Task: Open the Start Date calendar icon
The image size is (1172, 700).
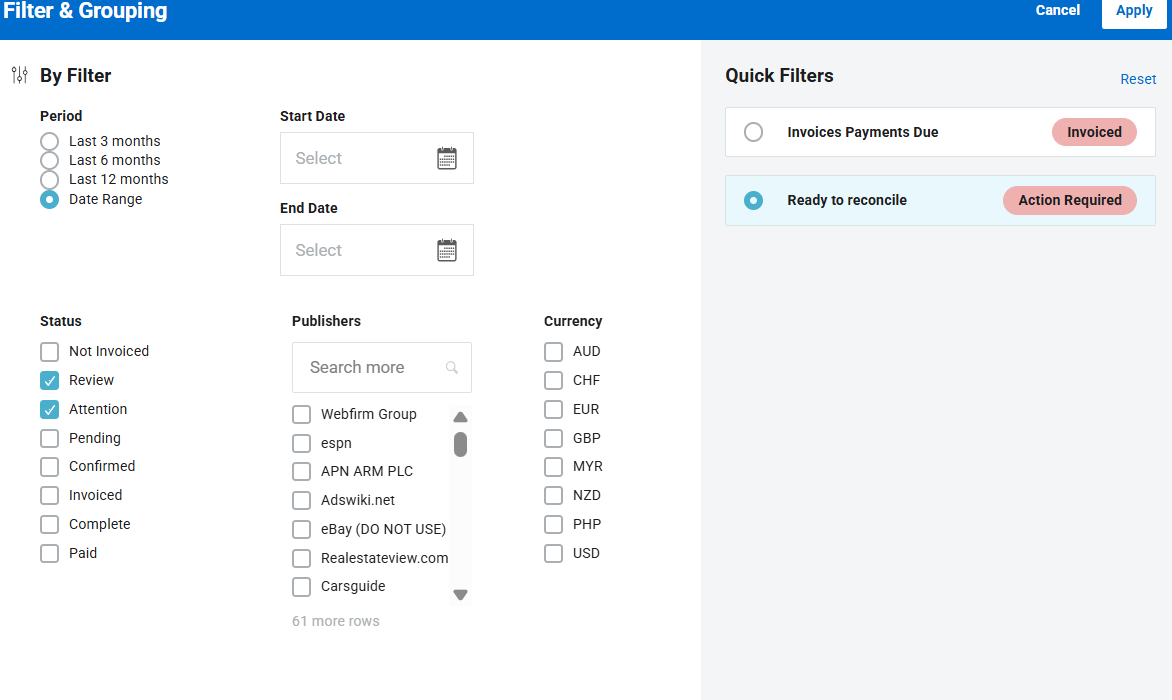Action: coord(447,158)
